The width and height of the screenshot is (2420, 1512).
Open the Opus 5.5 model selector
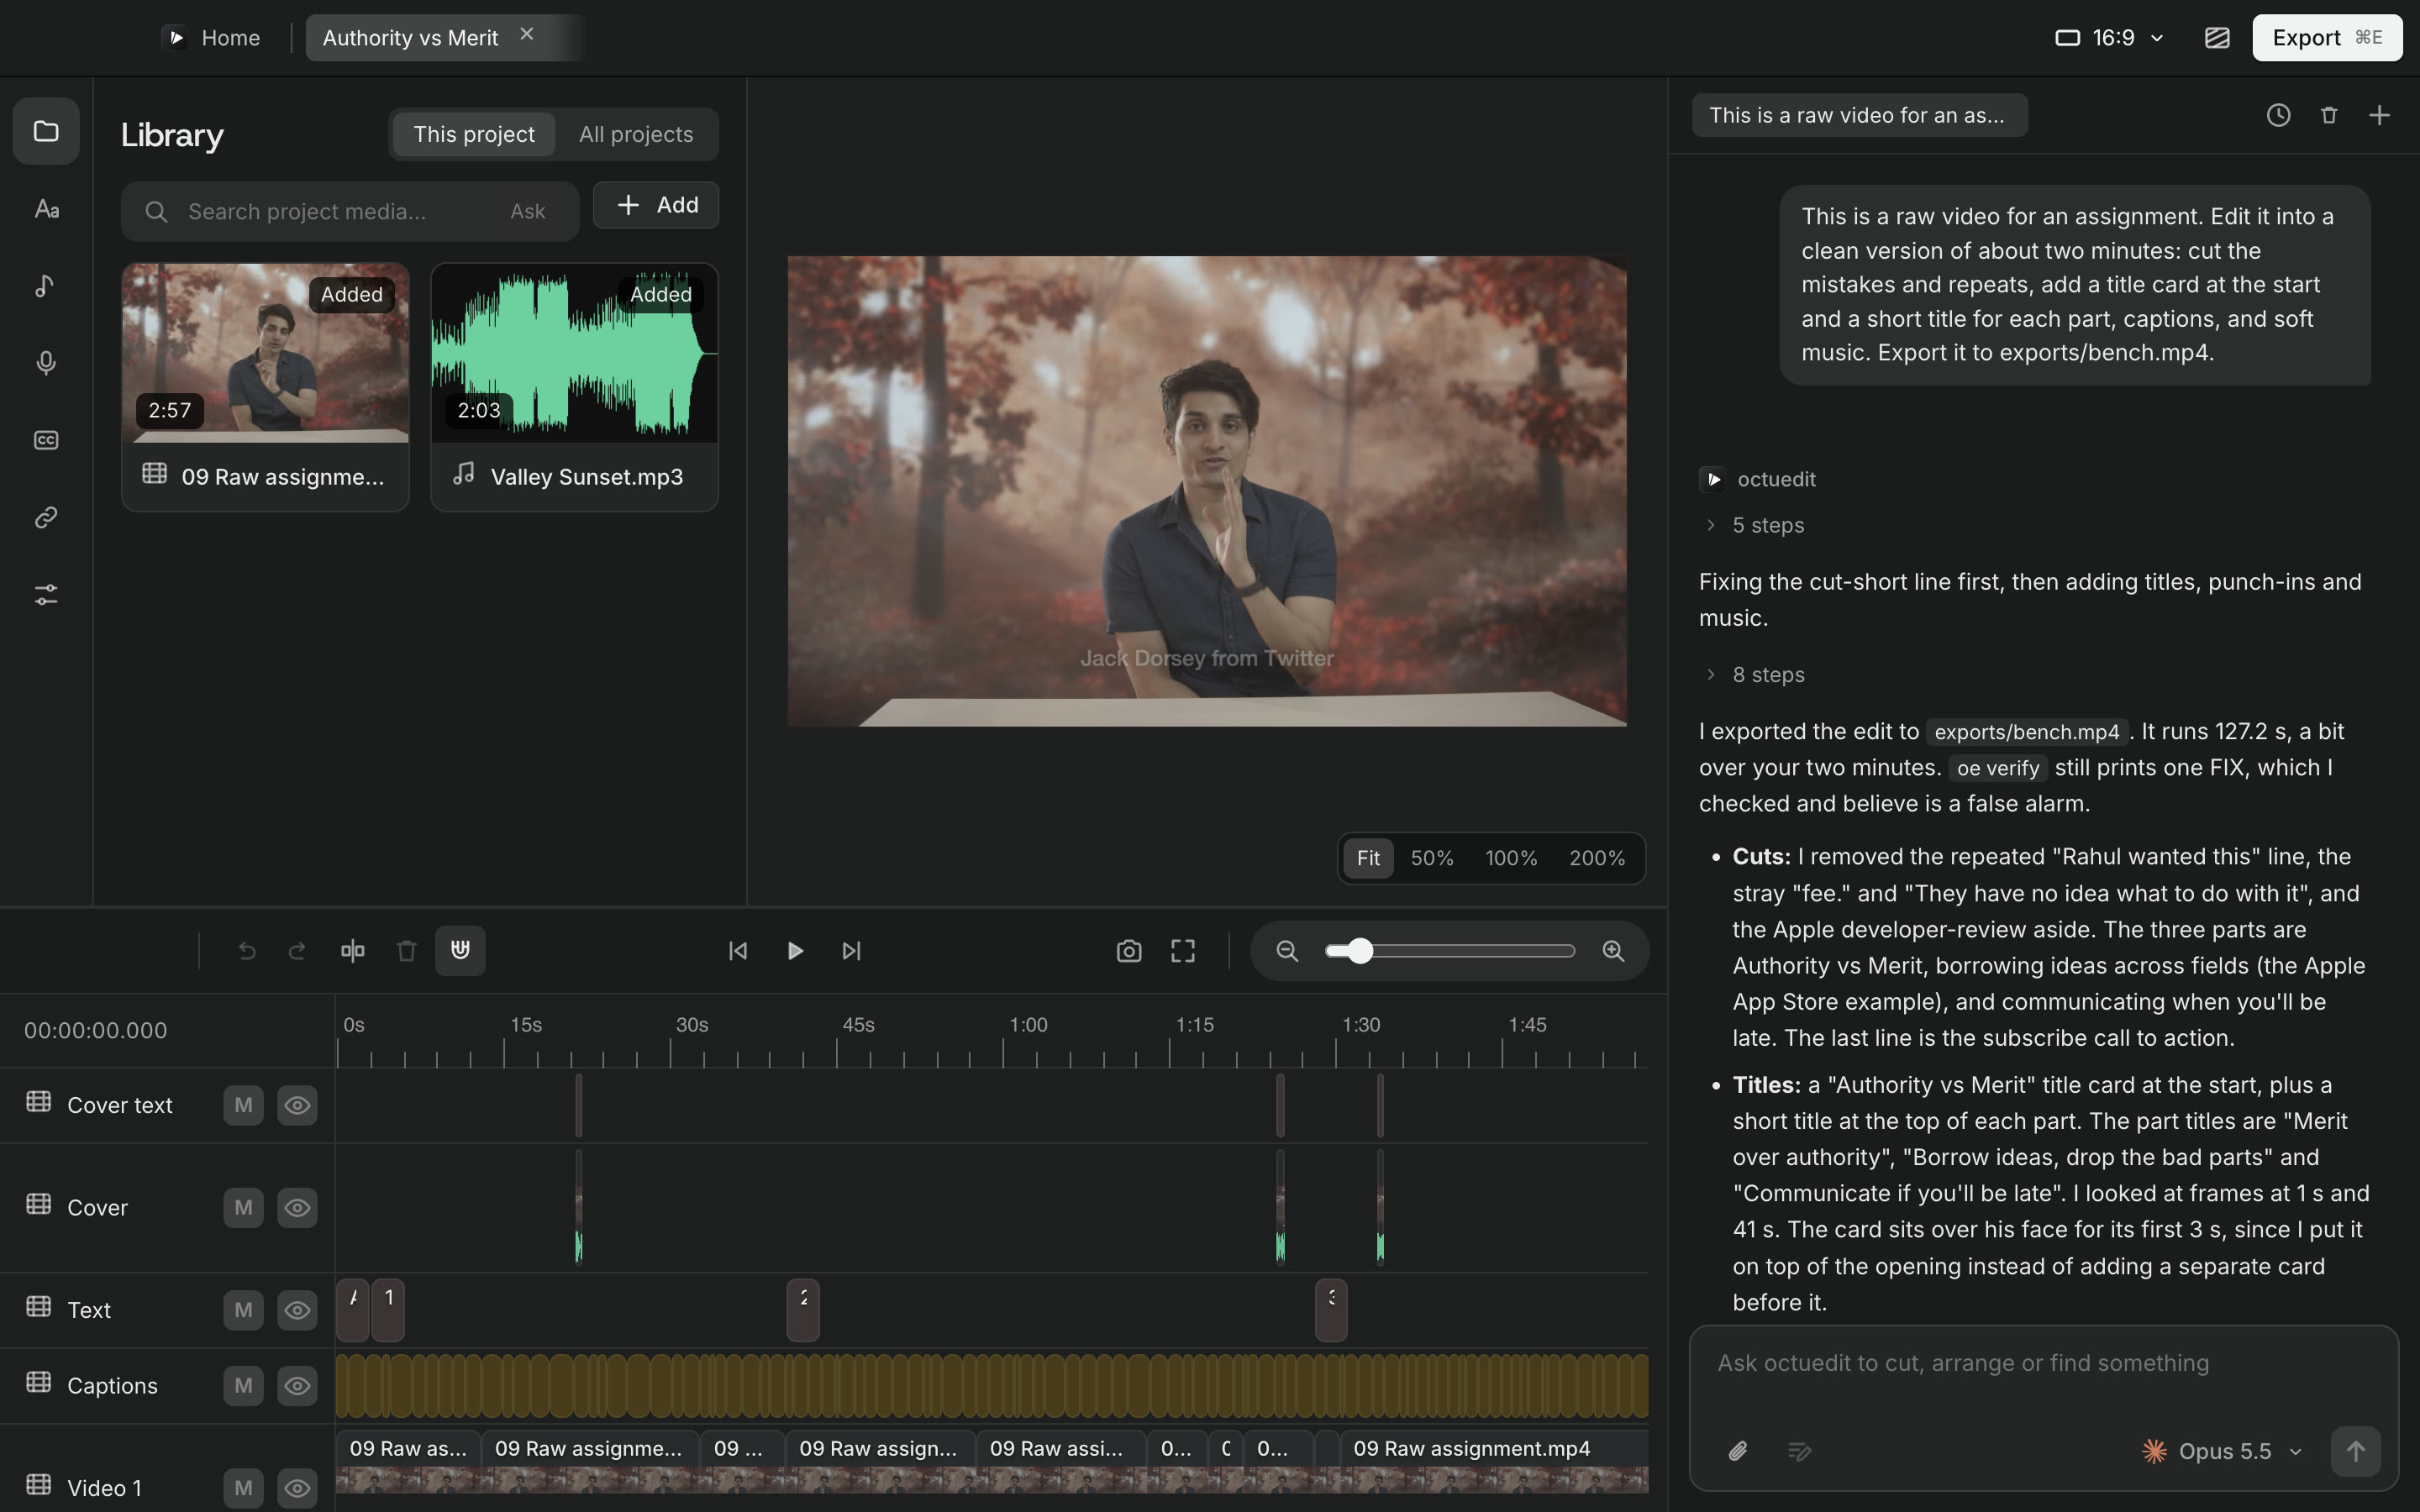(x=2222, y=1451)
